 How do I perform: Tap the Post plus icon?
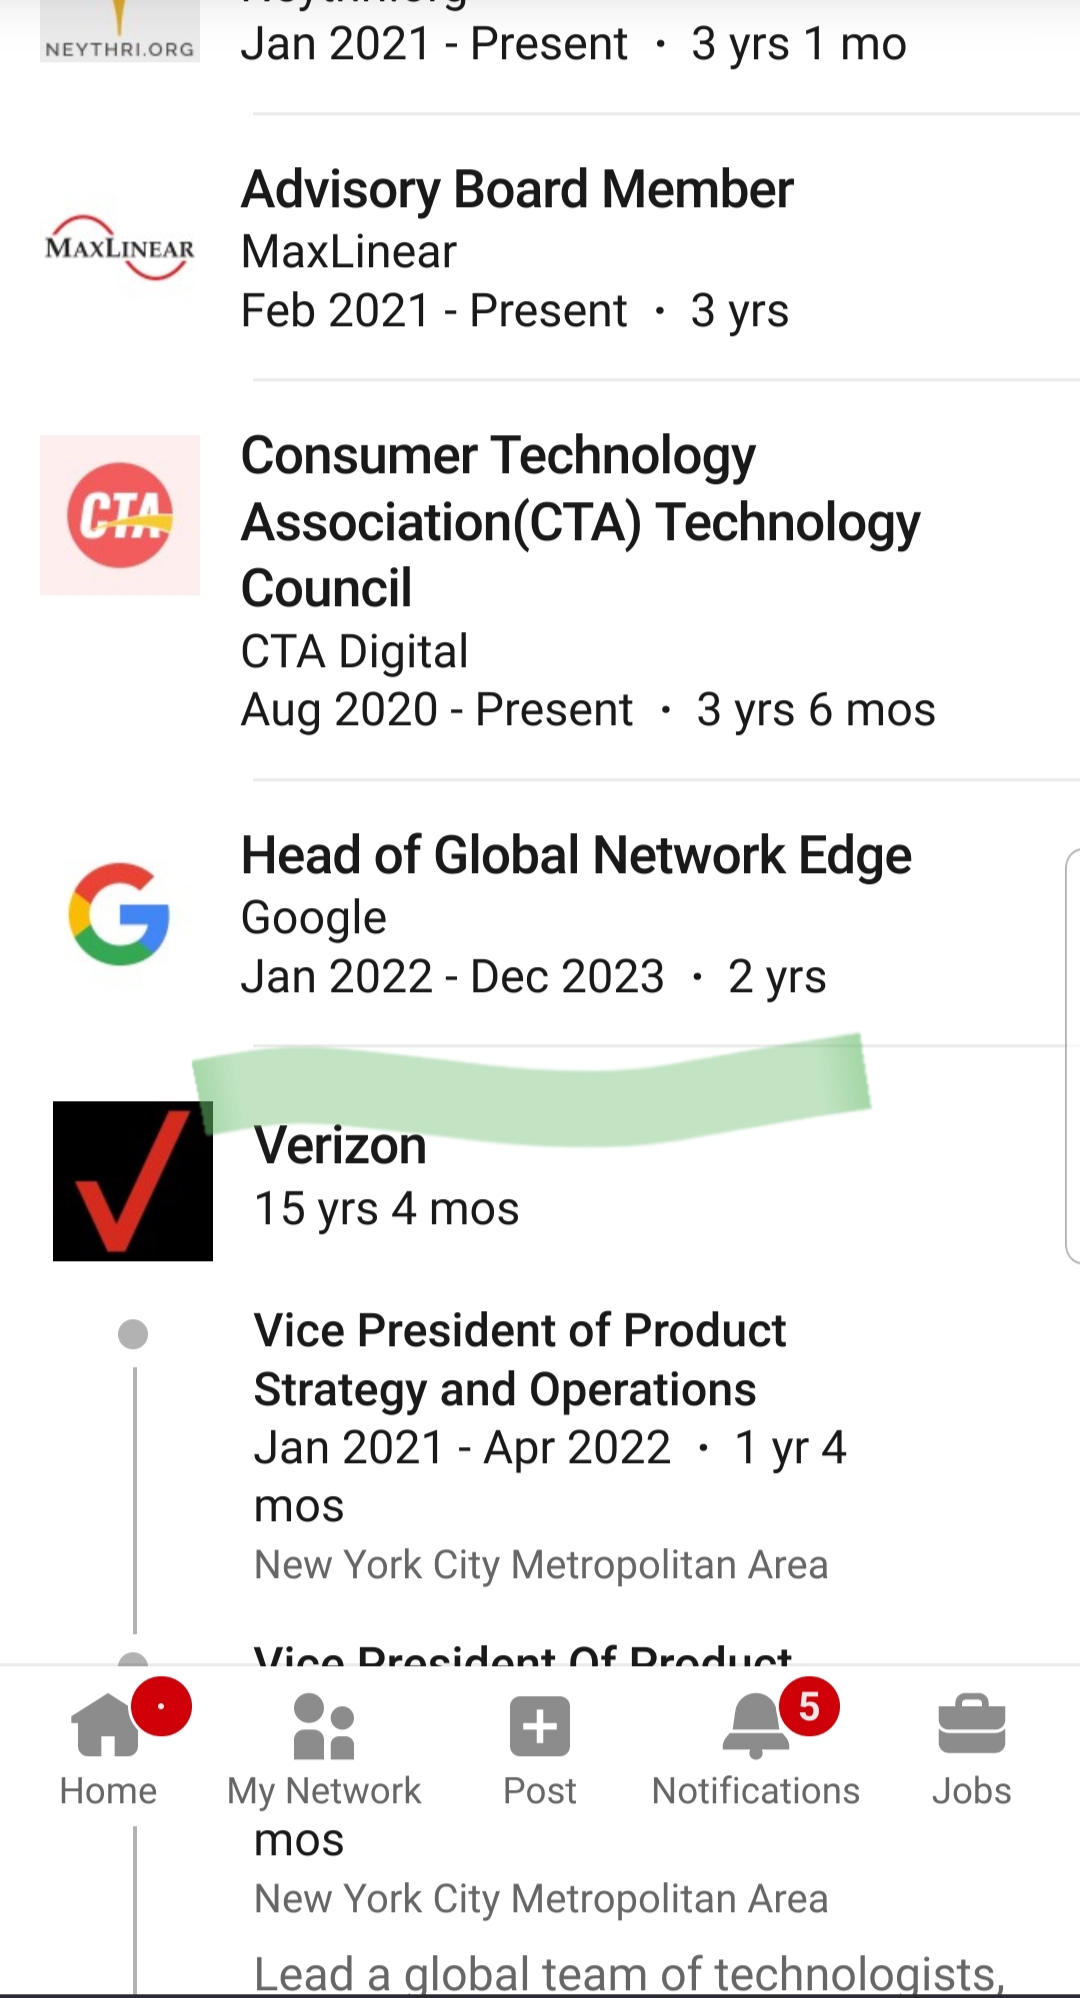540,1726
